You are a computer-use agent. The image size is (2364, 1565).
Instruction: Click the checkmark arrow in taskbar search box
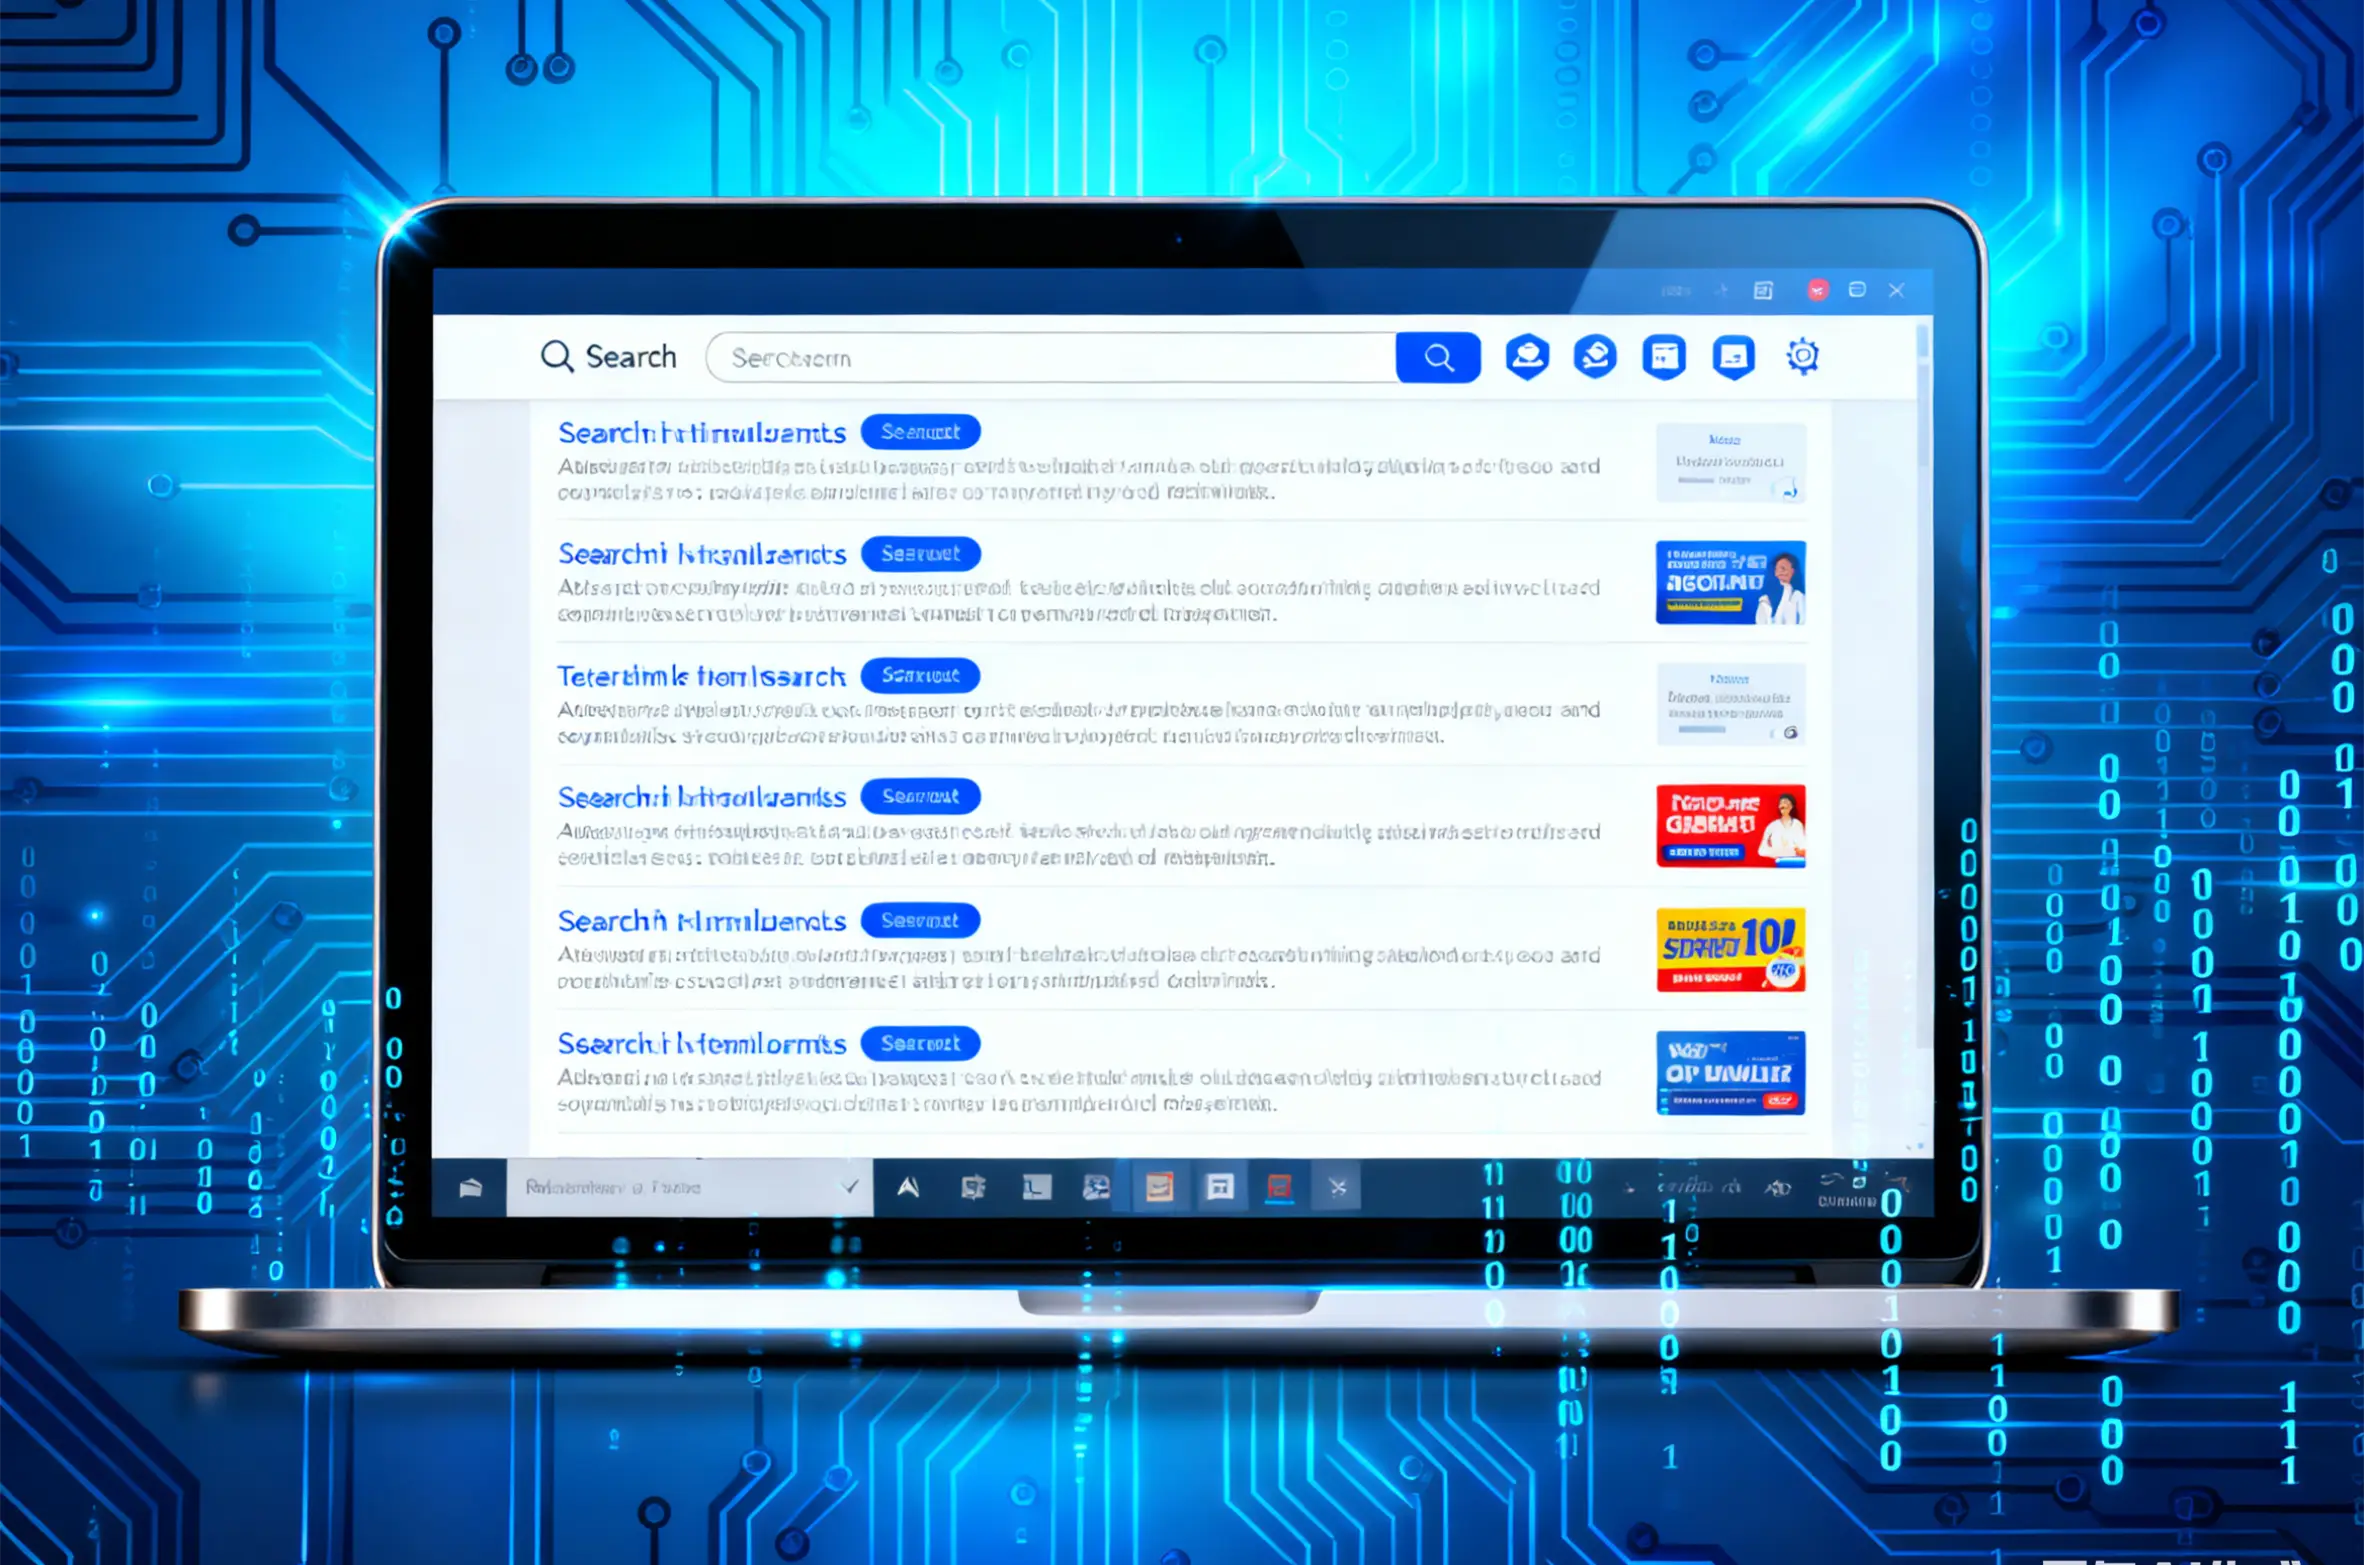tap(850, 1187)
